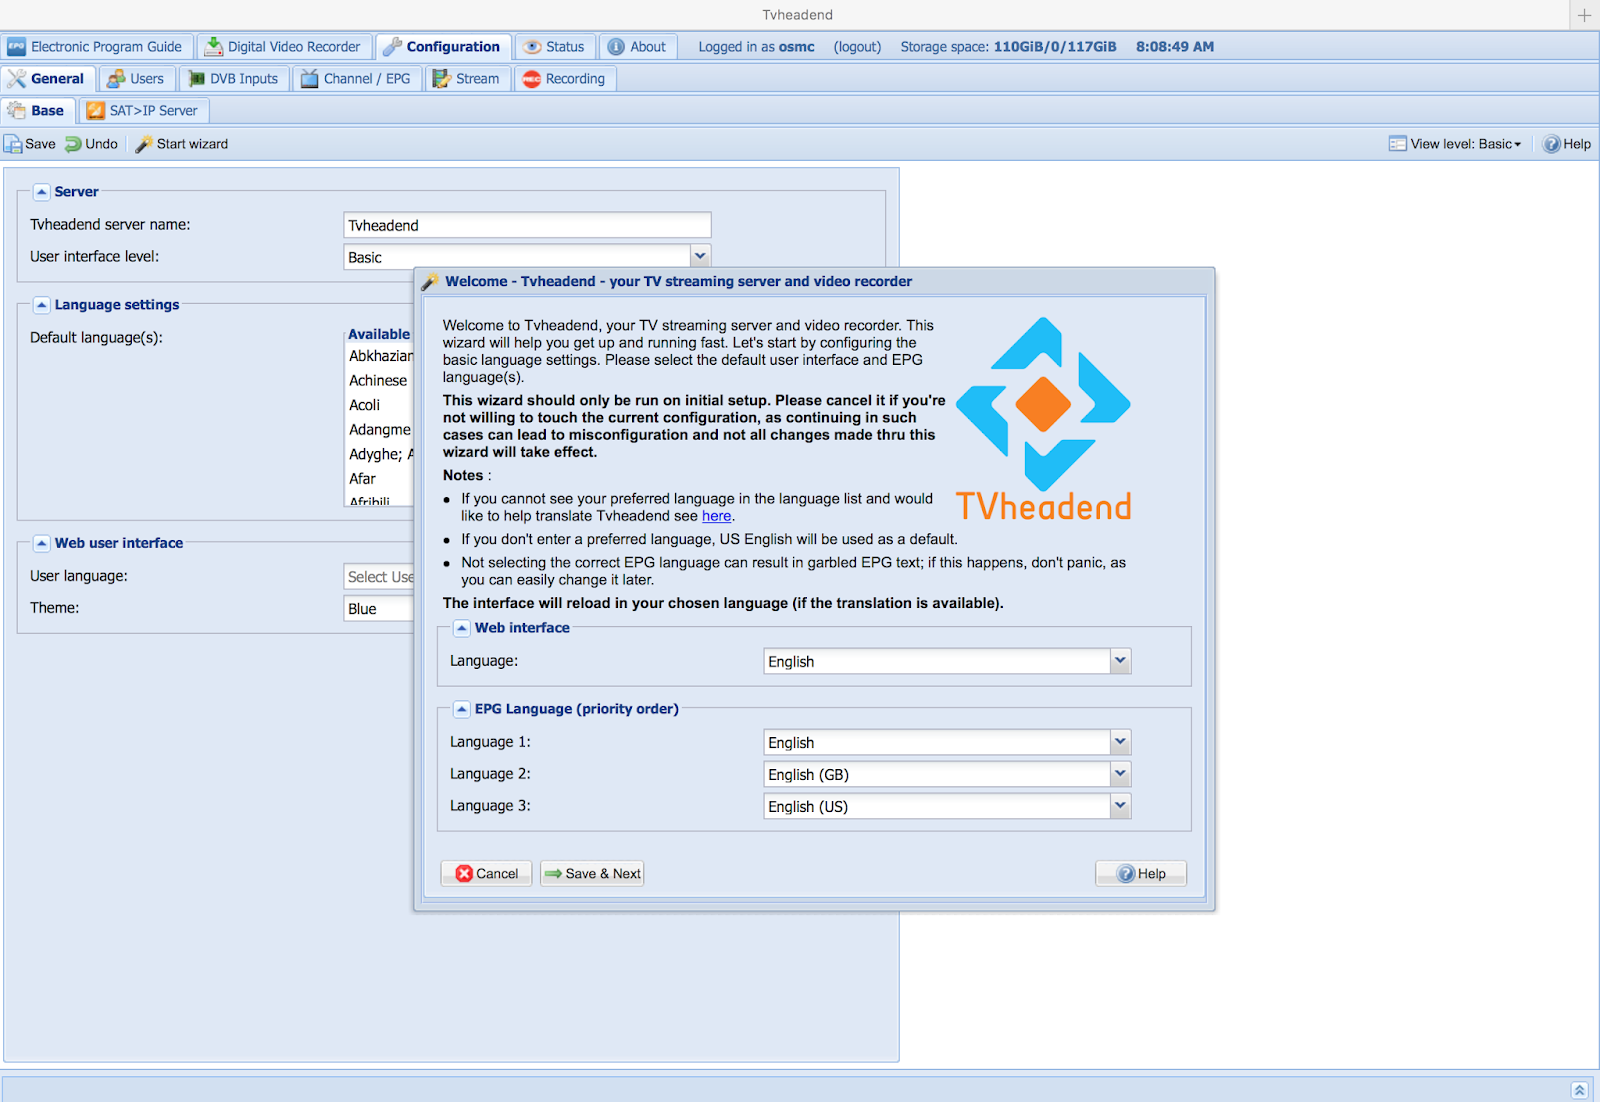
Task: Click the Theme Blue field
Action: coord(379,609)
